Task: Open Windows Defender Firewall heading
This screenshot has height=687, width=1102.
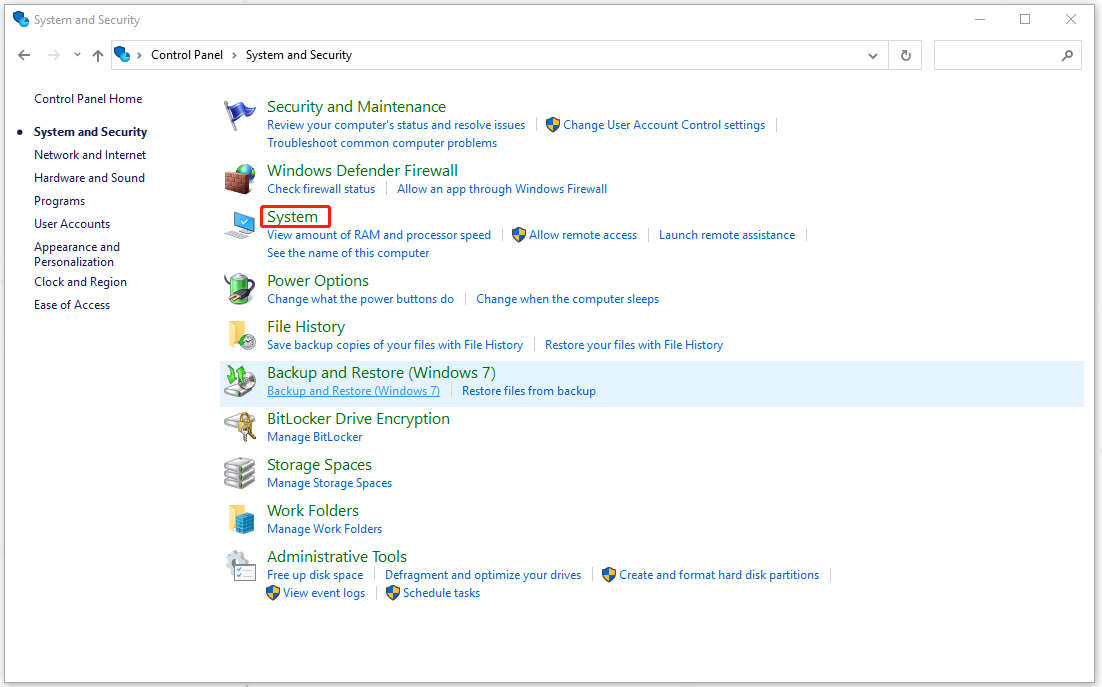Action: 363,171
